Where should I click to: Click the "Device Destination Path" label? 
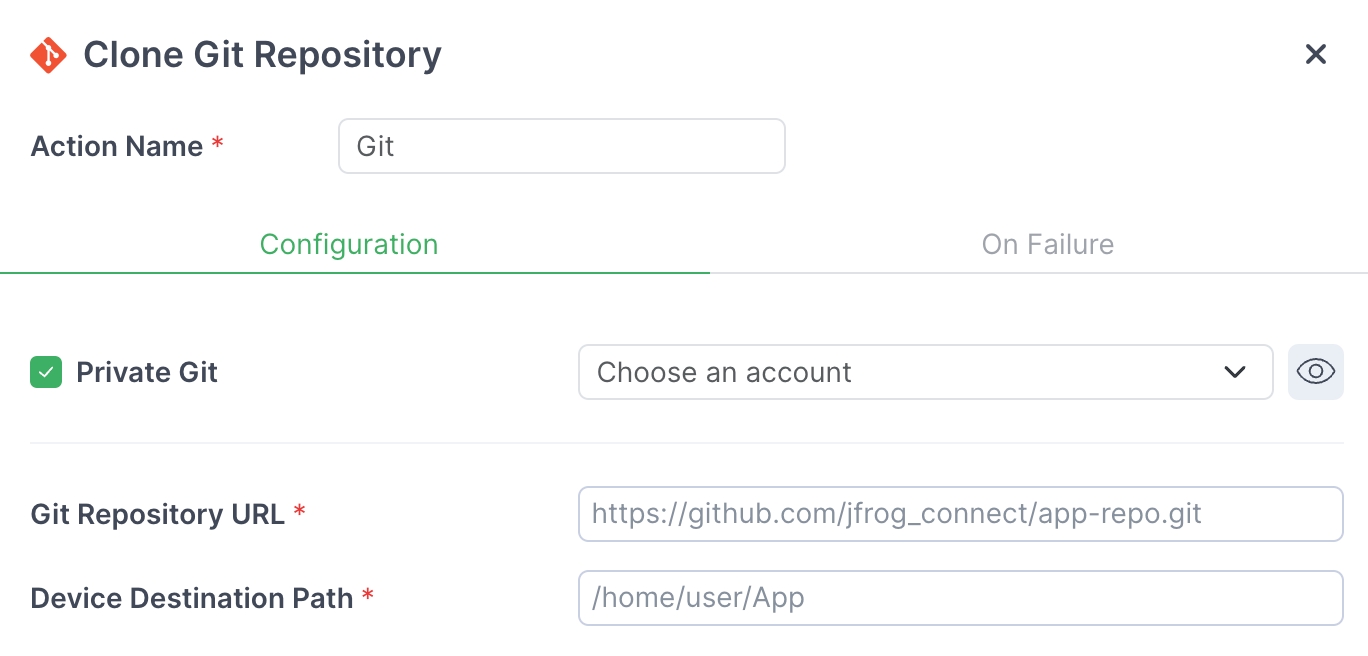[192, 599]
